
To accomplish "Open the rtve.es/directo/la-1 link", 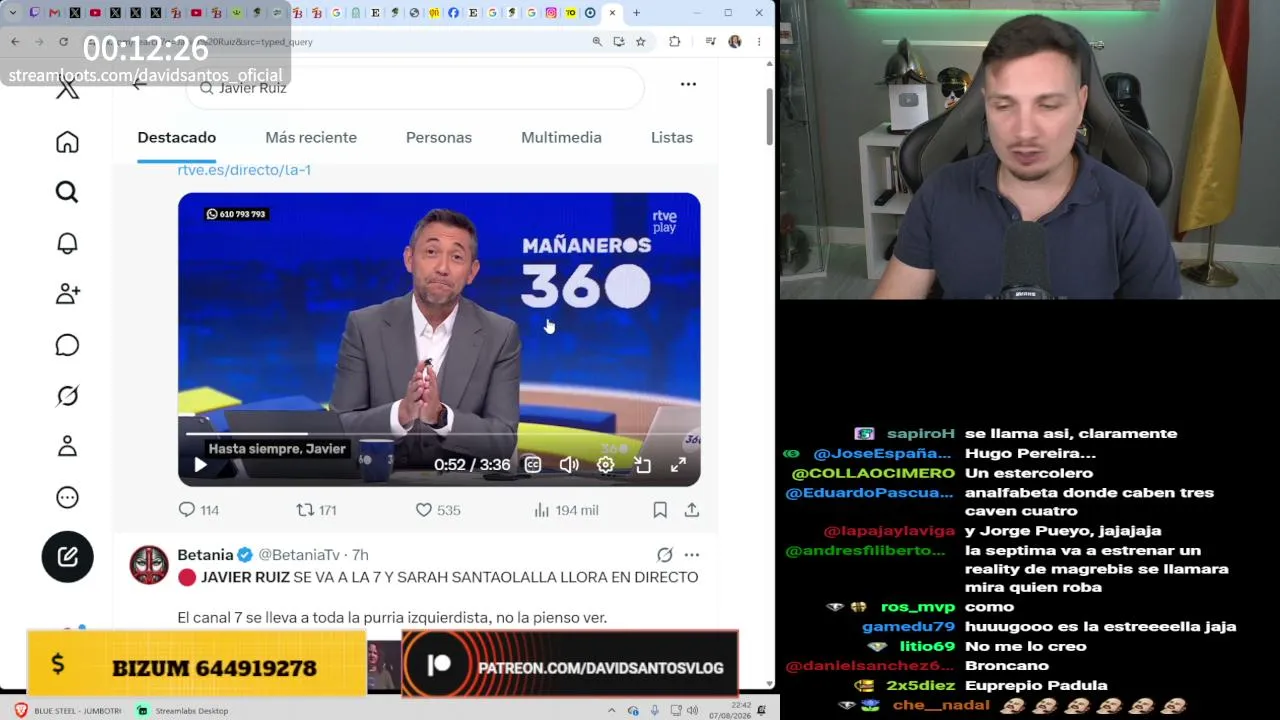I will (244, 170).
